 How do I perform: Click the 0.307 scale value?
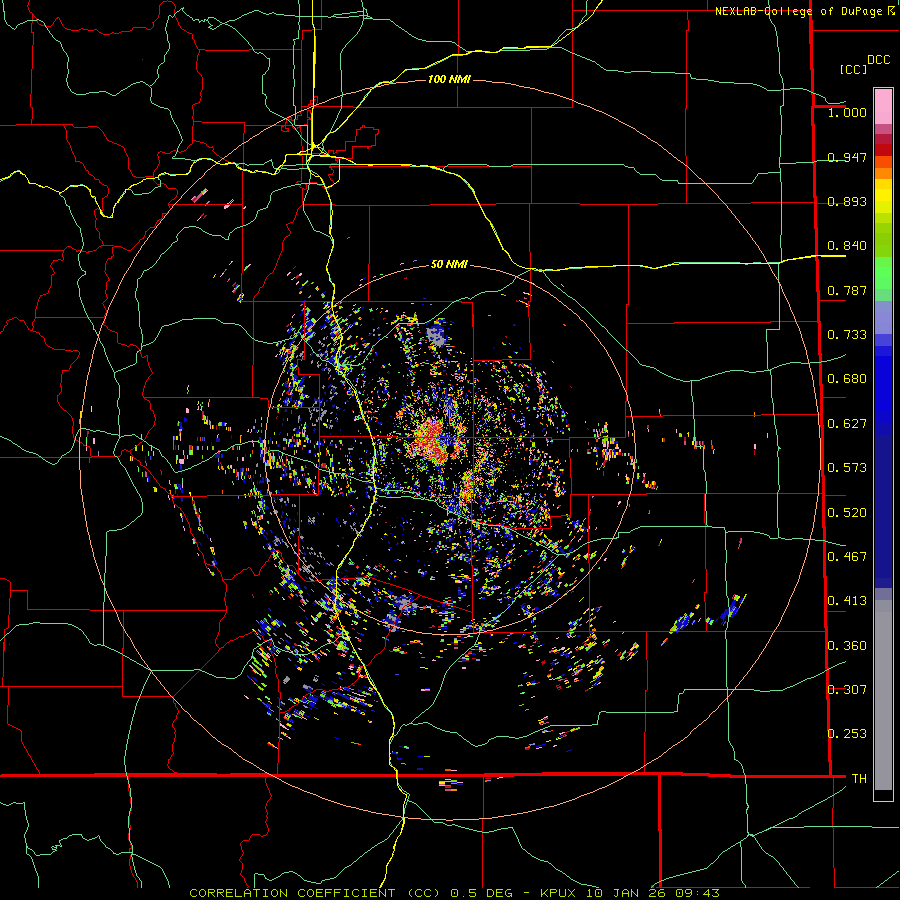click(847, 689)
